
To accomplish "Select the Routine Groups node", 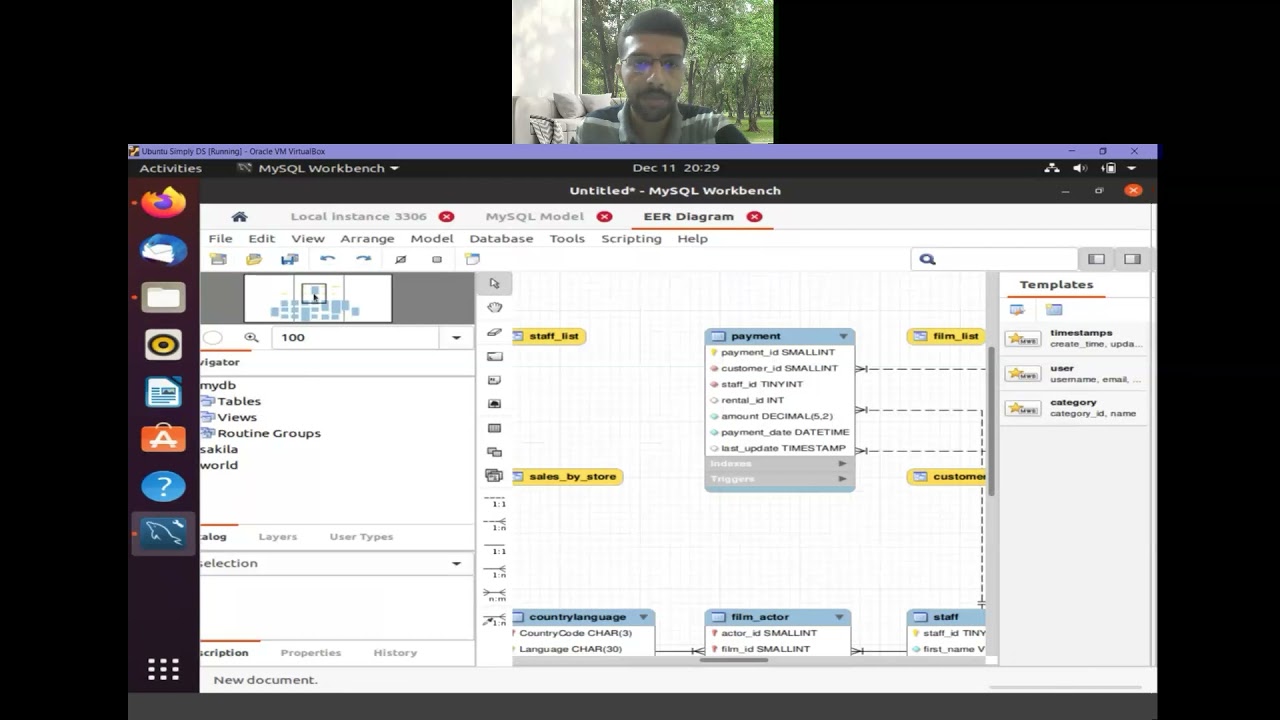I will [268, 433].
